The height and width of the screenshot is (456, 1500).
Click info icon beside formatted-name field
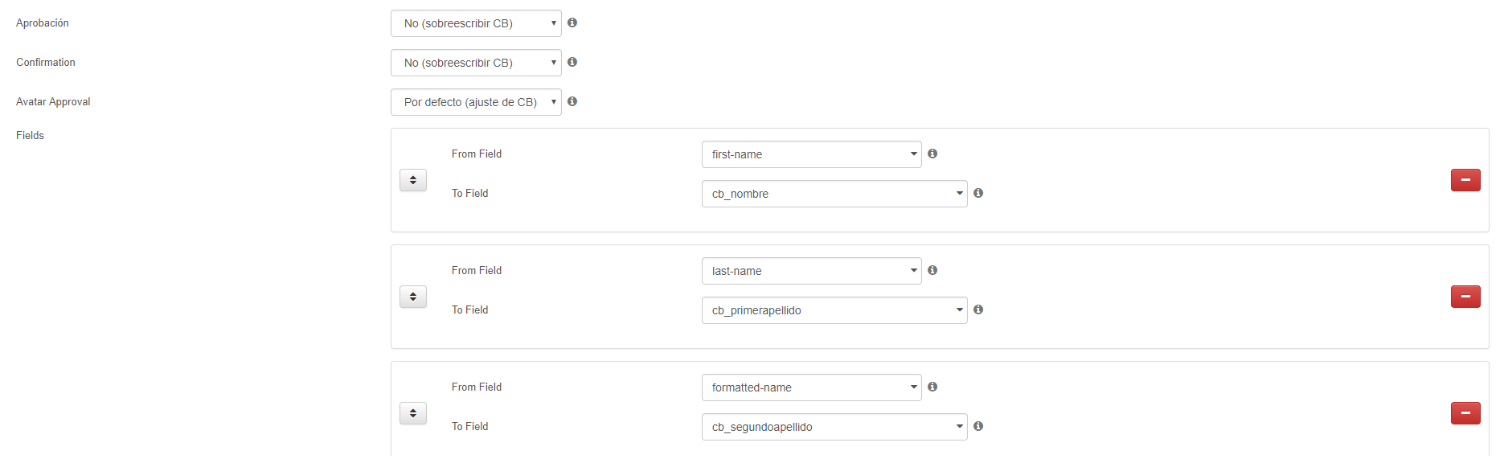[932, 386]
